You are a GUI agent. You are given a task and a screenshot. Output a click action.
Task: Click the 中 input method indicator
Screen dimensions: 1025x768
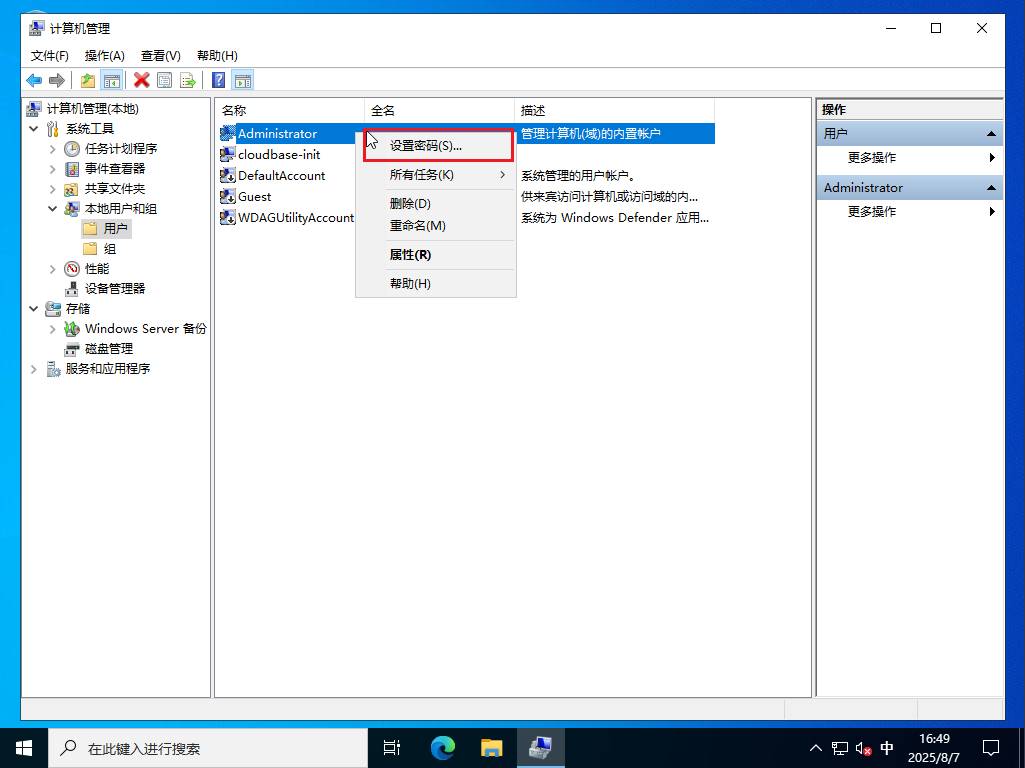(887, 748)
